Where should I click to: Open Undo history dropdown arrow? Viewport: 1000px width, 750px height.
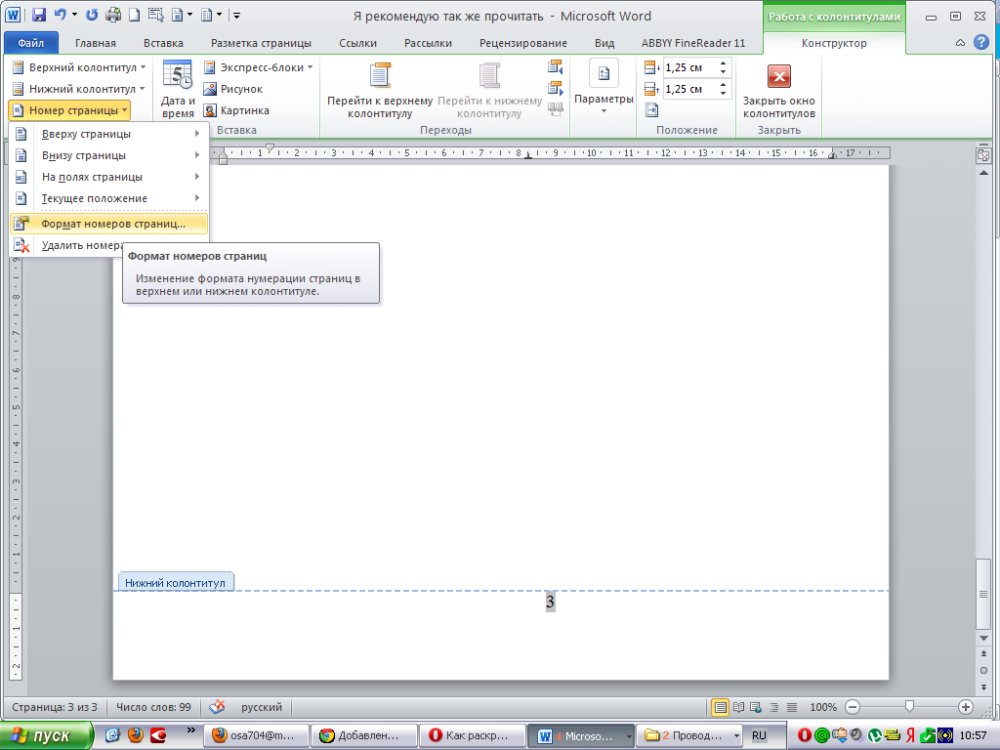pos(75,15)
